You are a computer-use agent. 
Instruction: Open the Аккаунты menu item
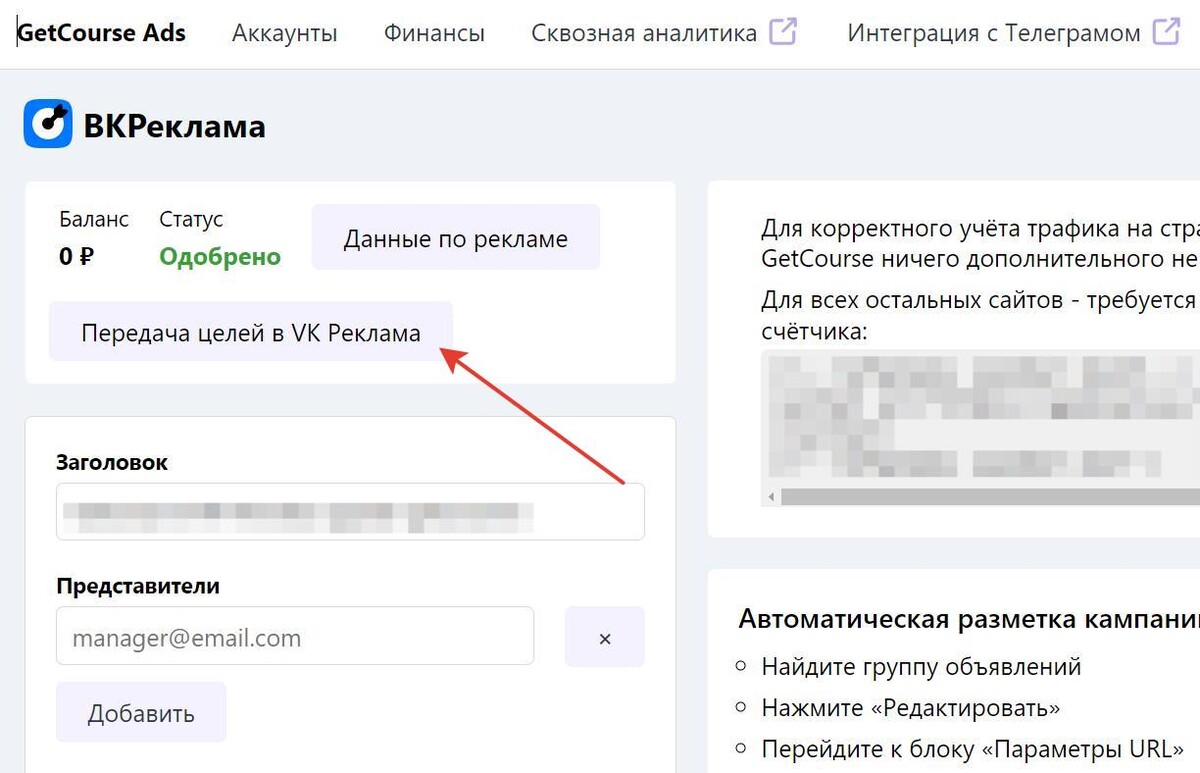pyautogui.click(x=285, y=33)
